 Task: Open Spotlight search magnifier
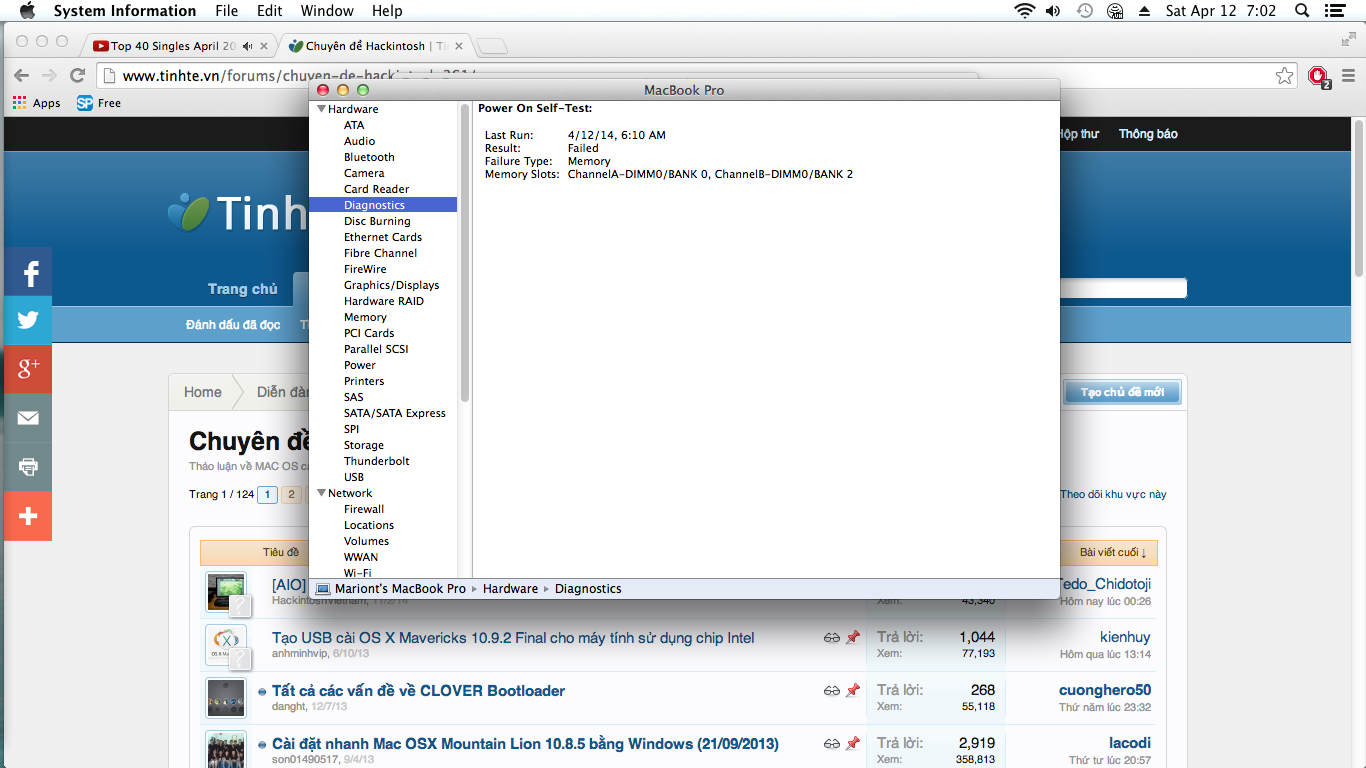1302,11
